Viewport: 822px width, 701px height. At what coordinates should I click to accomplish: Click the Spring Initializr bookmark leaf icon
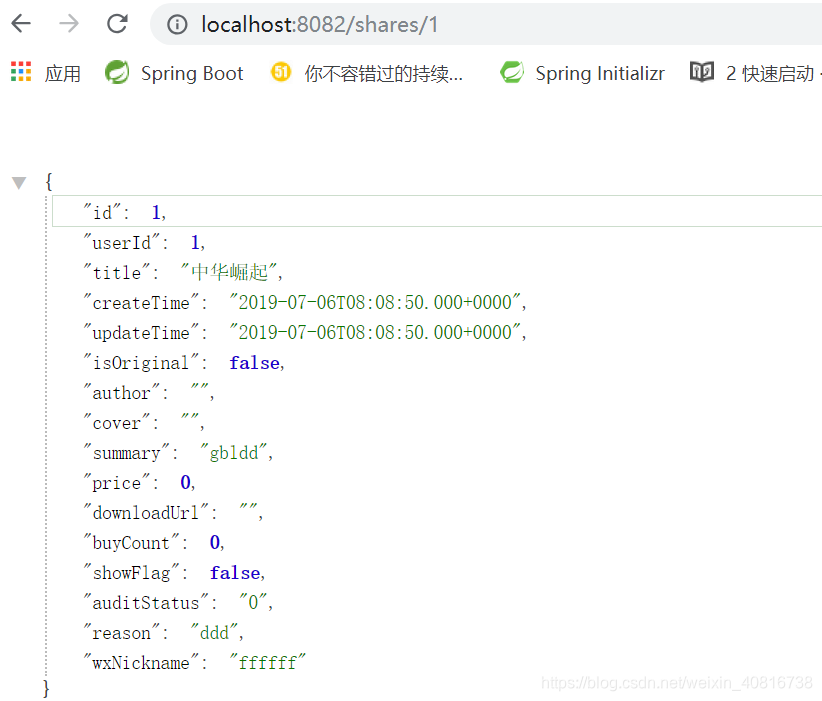[512, 72]
